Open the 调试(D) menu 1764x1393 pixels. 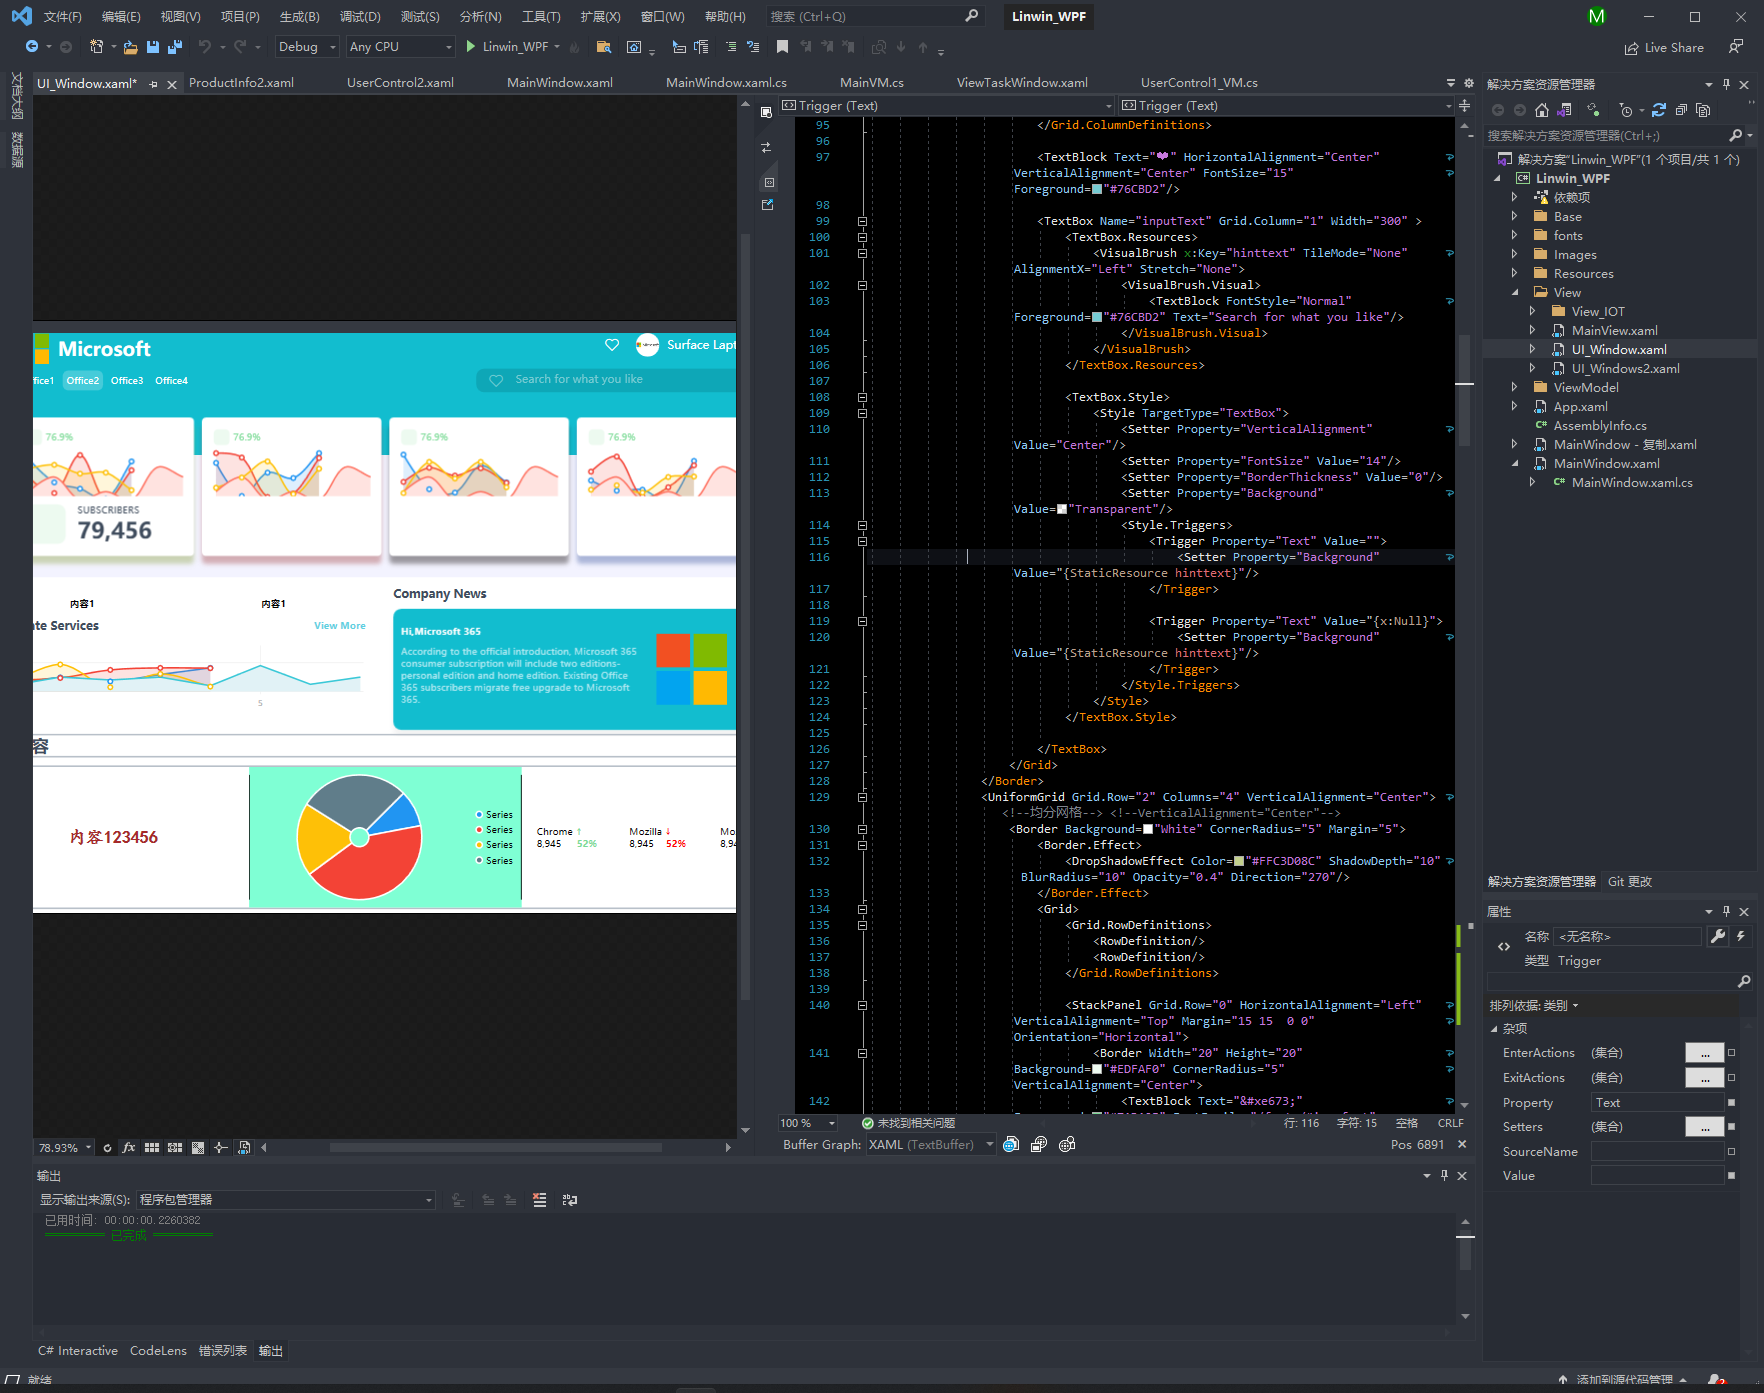tap(360, 16)
